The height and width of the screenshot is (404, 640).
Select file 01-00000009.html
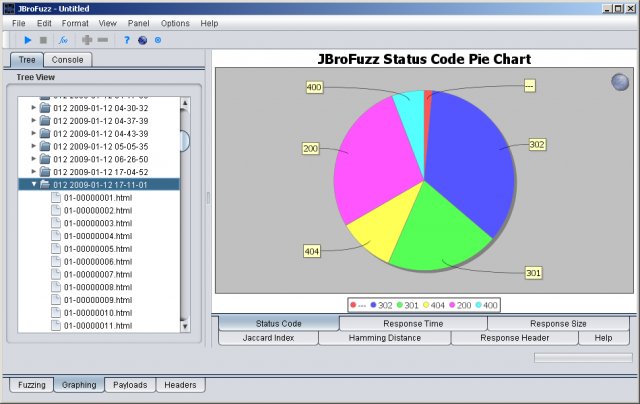click(x=98, y=300)
